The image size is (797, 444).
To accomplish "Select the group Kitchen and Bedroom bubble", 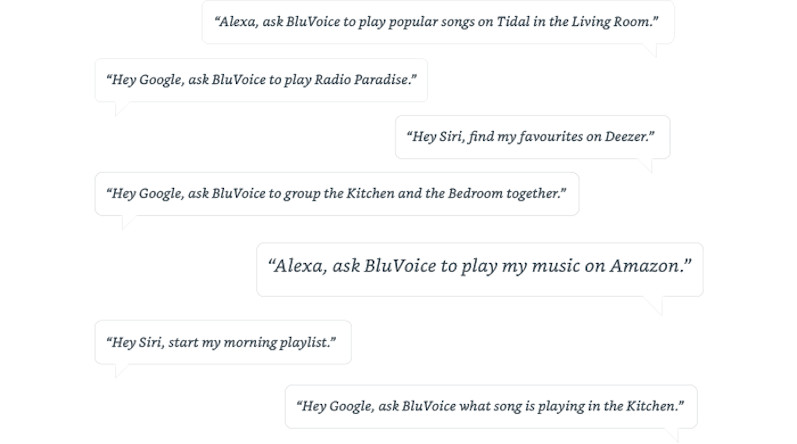I will tap(337, 194).
